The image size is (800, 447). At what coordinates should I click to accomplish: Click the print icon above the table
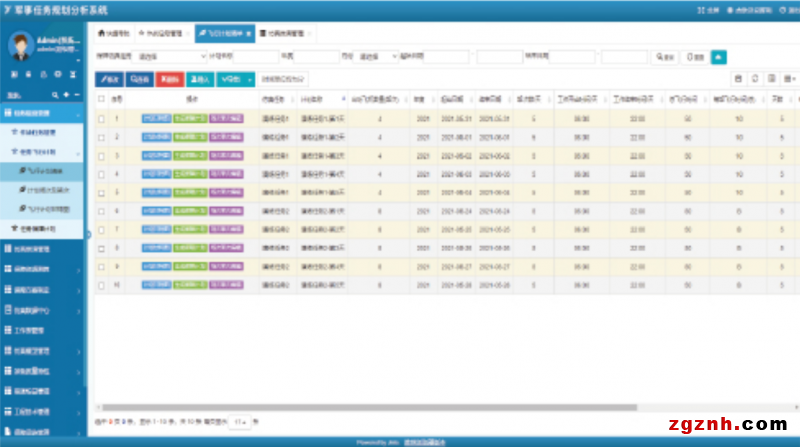739,78
